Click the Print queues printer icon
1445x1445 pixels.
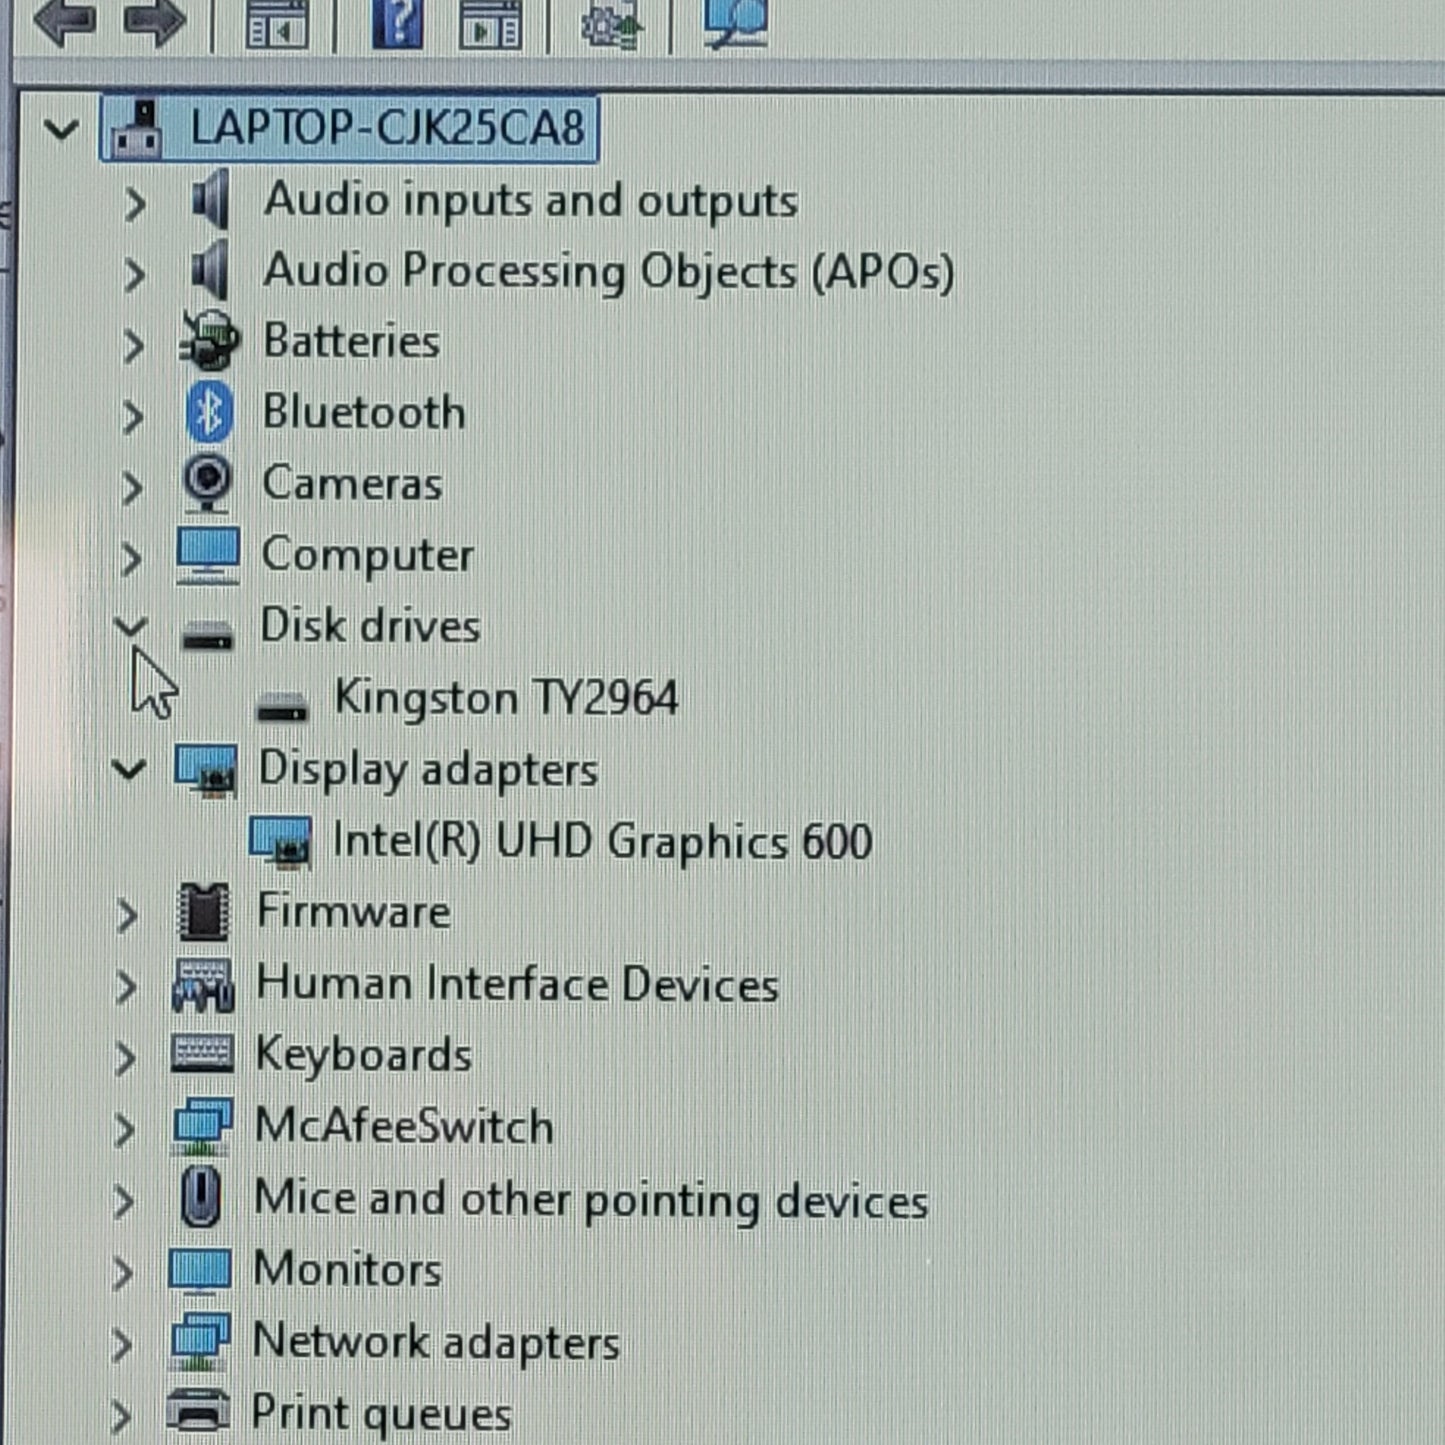[198, 1412]
